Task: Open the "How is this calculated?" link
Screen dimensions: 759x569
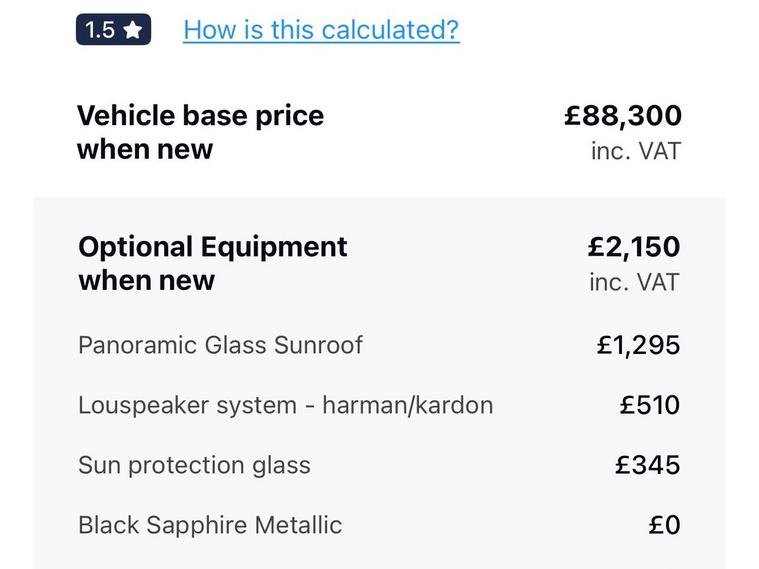Action: tap(321, 30)
